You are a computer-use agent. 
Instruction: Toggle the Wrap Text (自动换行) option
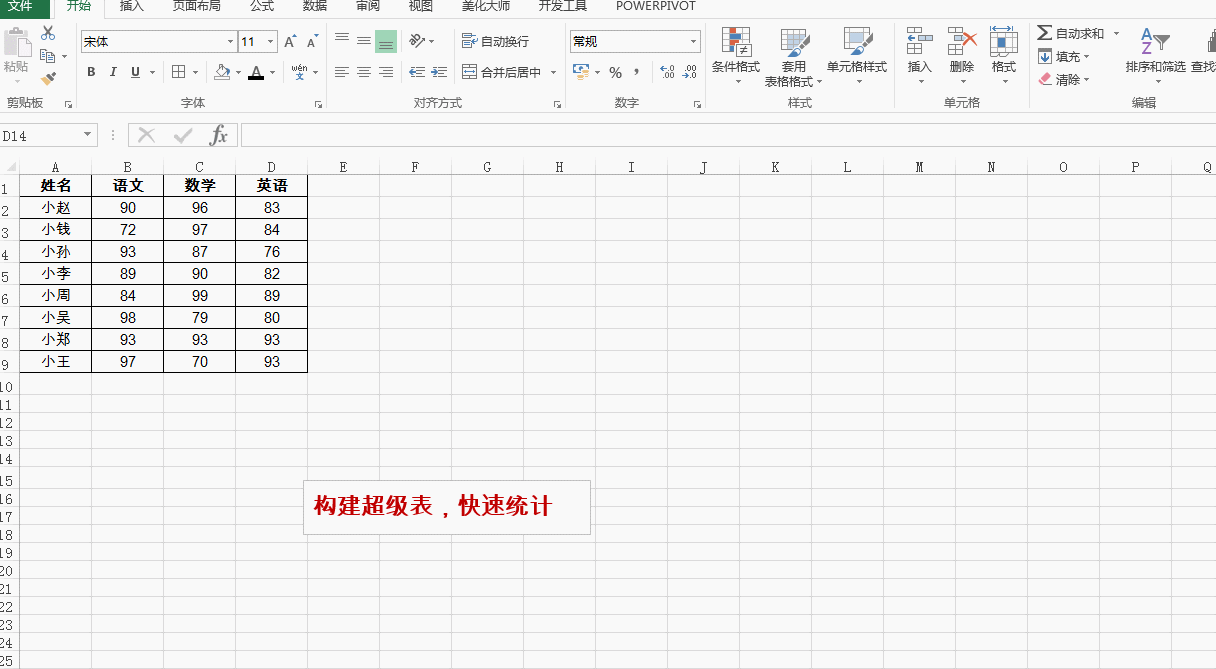496,41
